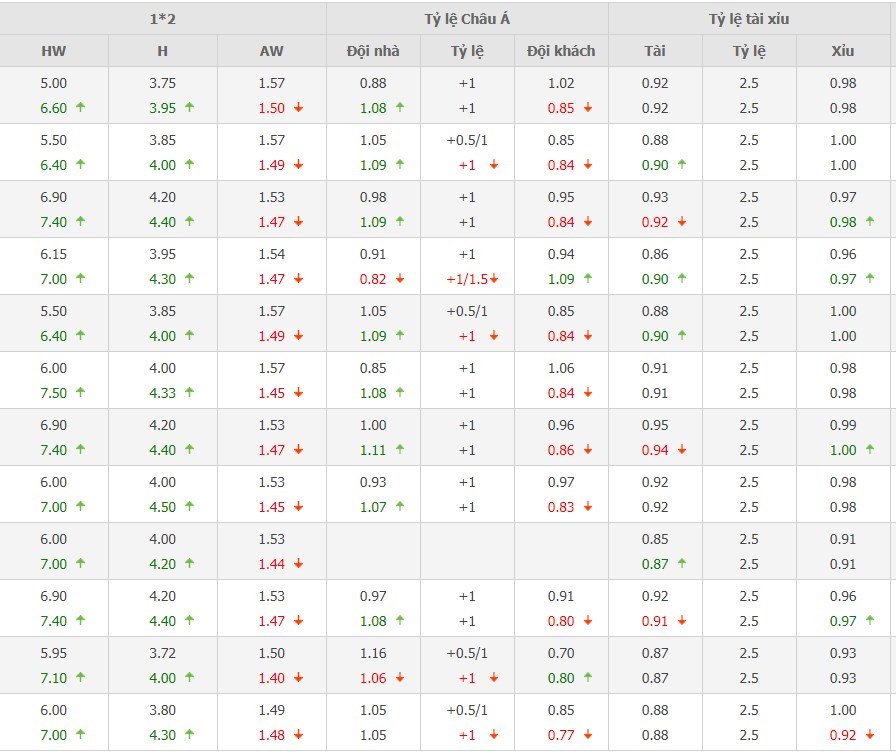Select the Tỷ lệ Châu Á header
Screen dimensions: 896x754
pyautogui.click(x=466, y=18)
